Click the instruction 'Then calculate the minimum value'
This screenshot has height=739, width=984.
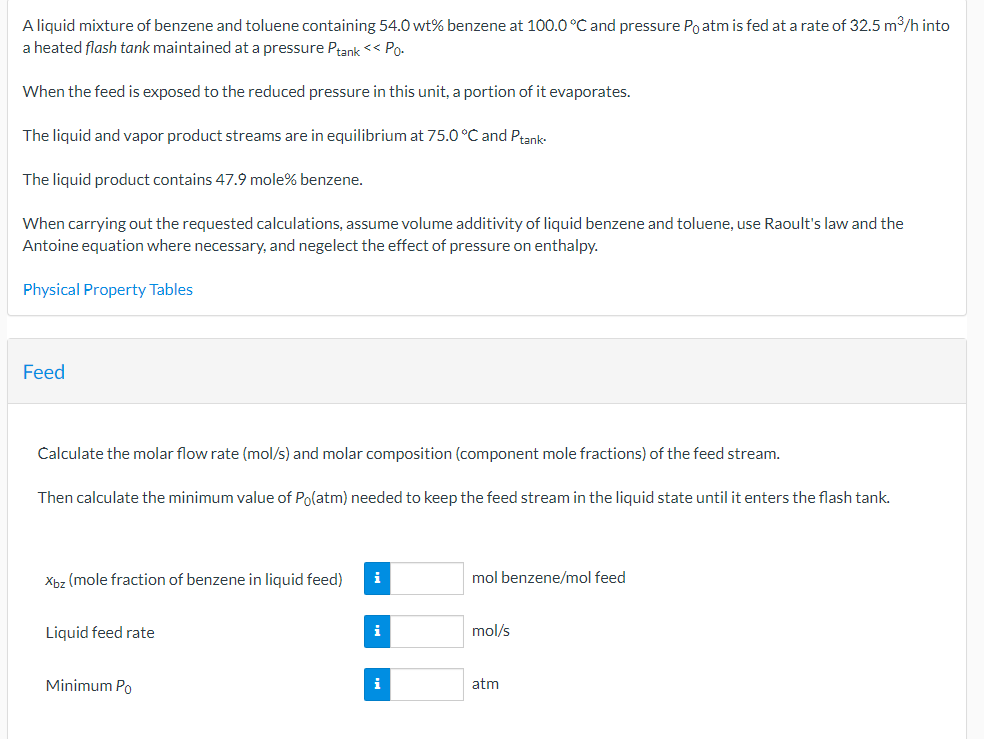463,497
